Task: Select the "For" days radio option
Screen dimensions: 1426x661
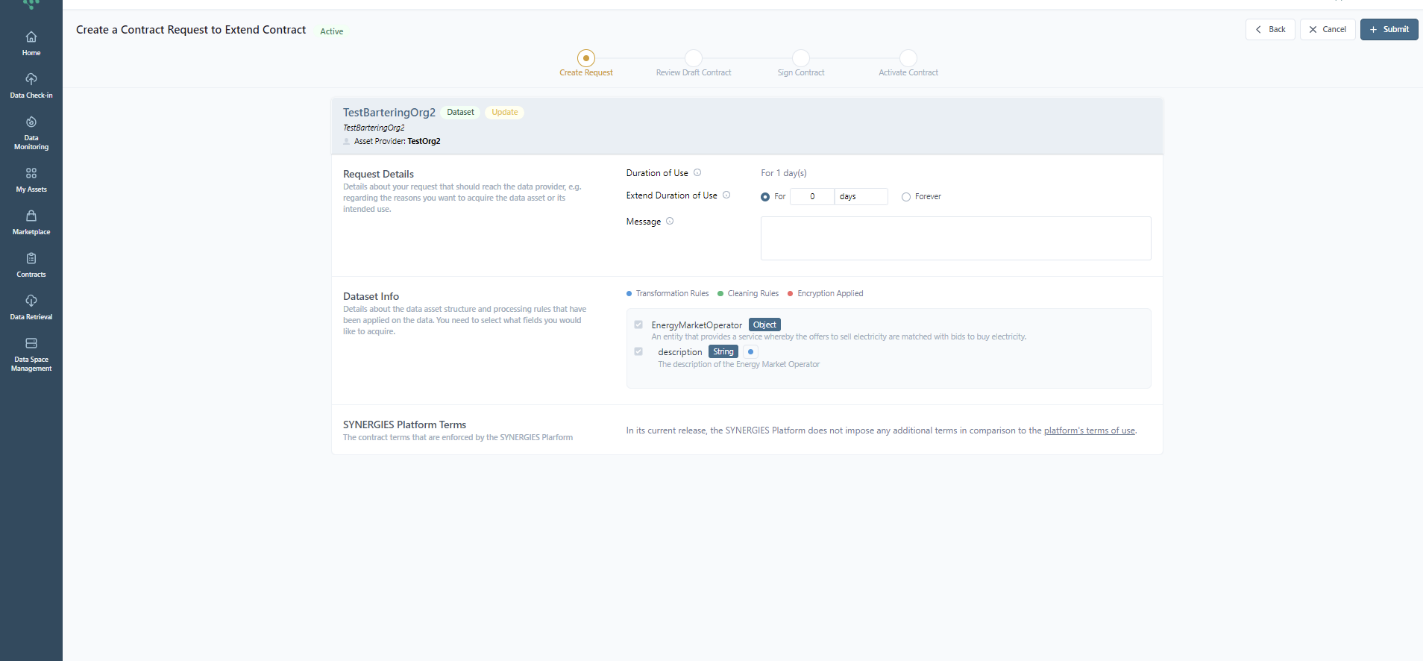Action: [766, 197]
